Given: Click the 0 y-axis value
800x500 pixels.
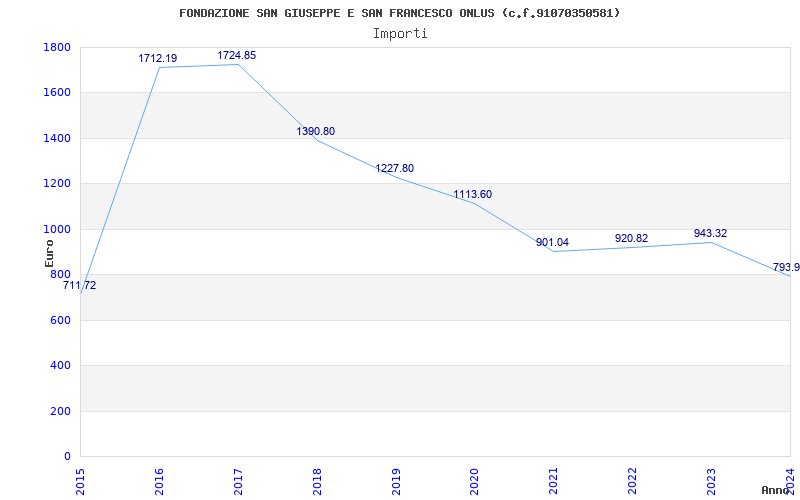Looking at the screenshot, I should pyautogui.click(x=67, y=457).
